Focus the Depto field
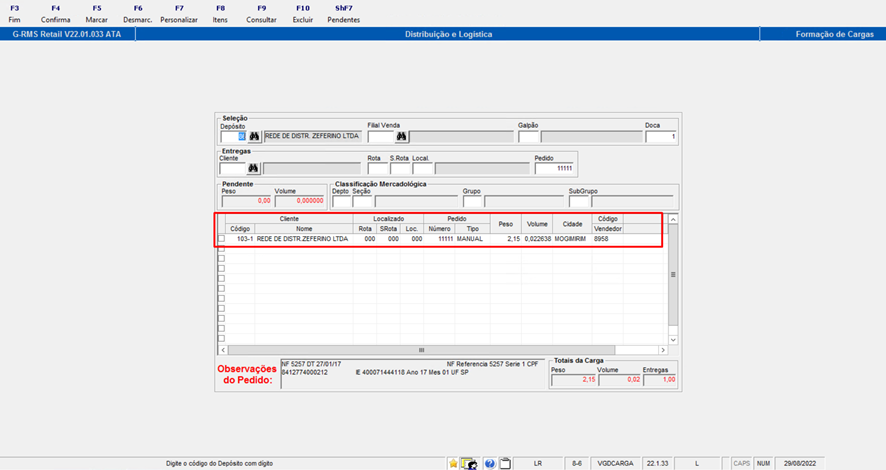This screenshot has width=886, height=470. [x=342, y=201]
